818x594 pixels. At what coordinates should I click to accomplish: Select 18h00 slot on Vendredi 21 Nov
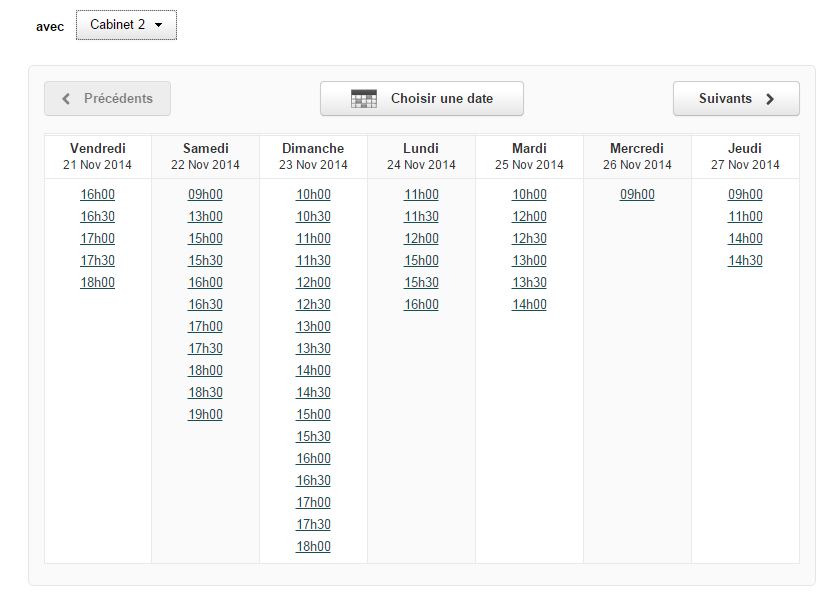(x=98, y=283)
